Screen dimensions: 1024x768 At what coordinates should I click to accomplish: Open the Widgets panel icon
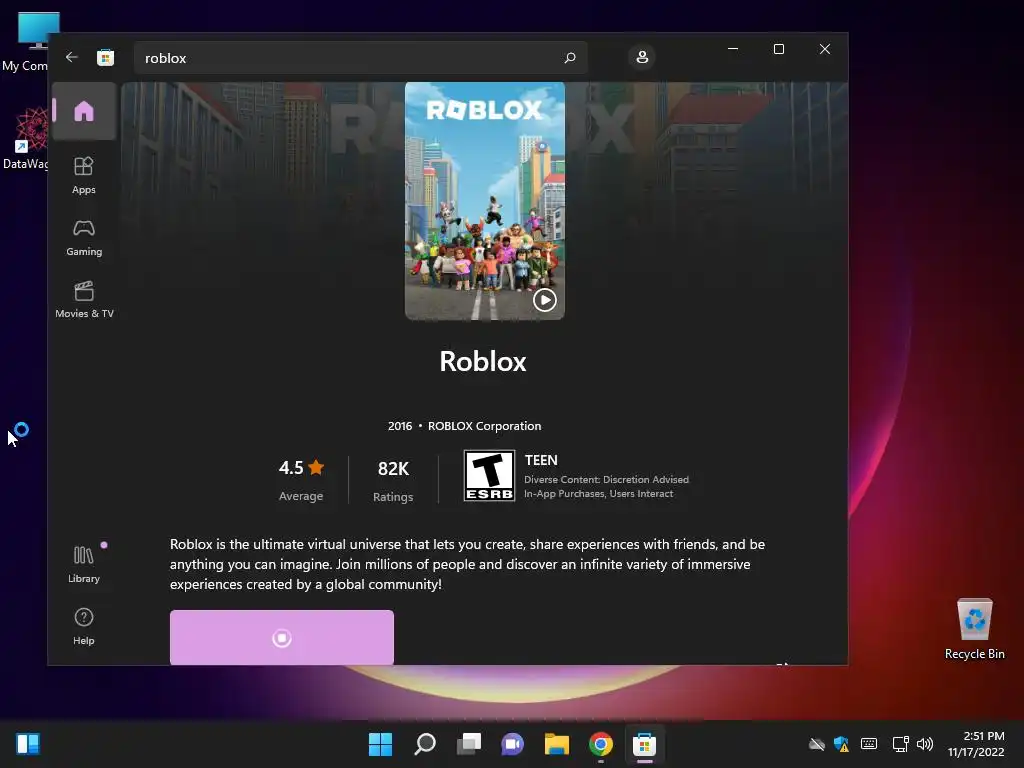[27, 744]
